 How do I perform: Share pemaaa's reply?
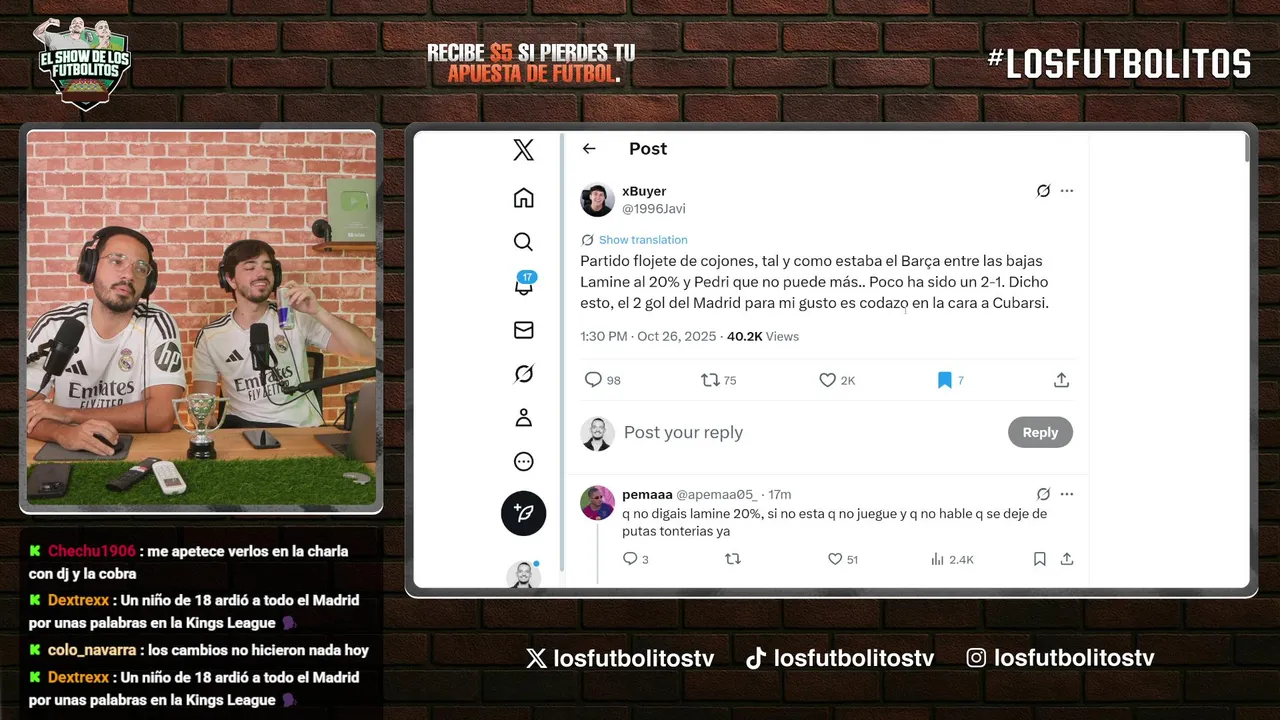coord(1067,559)
